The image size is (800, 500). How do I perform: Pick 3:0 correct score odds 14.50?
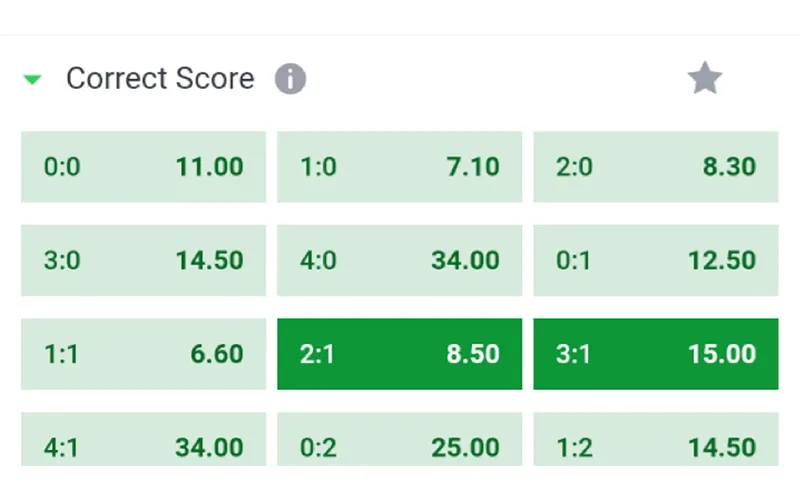pos(143,260)
